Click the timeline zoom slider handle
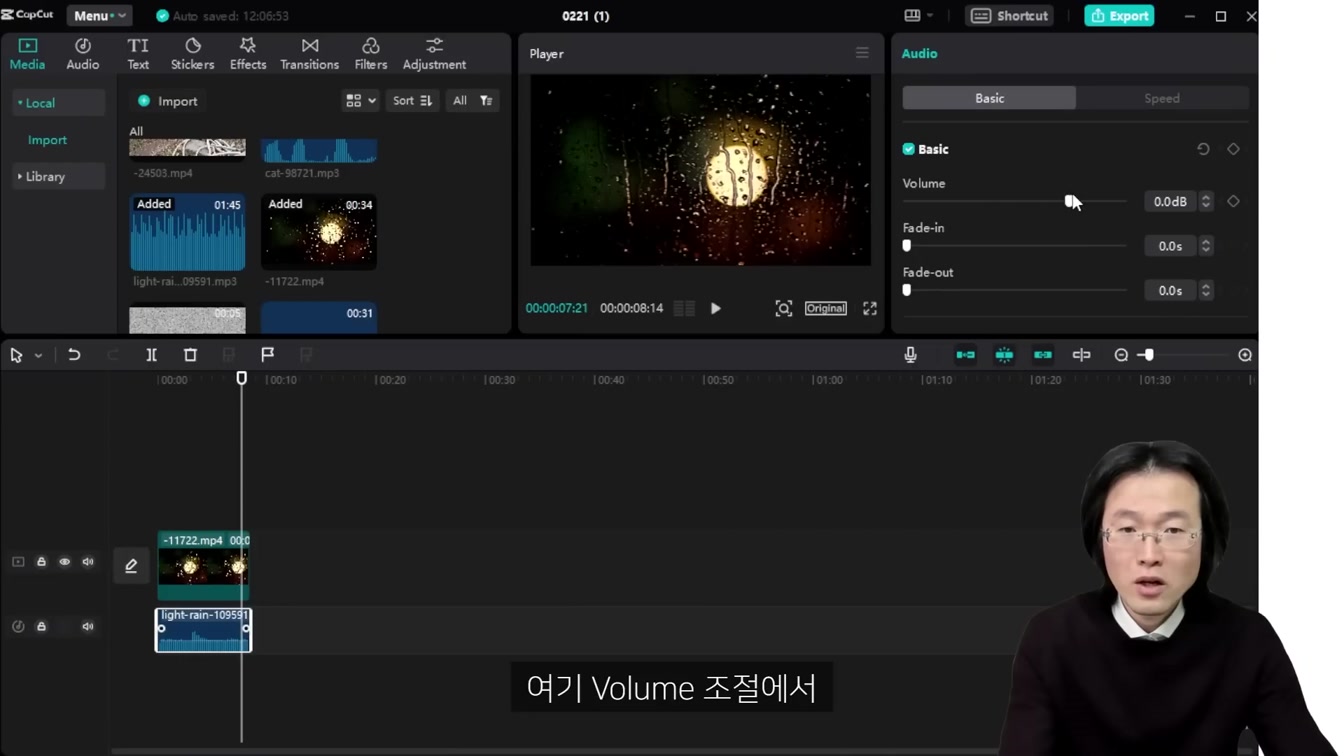 pos(1149,355)
